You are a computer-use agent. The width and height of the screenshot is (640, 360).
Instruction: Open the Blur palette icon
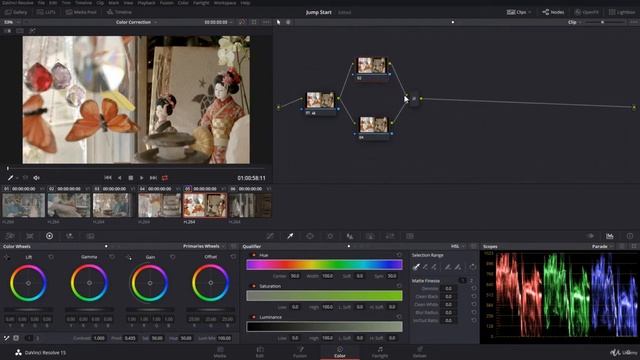point(350,236)
